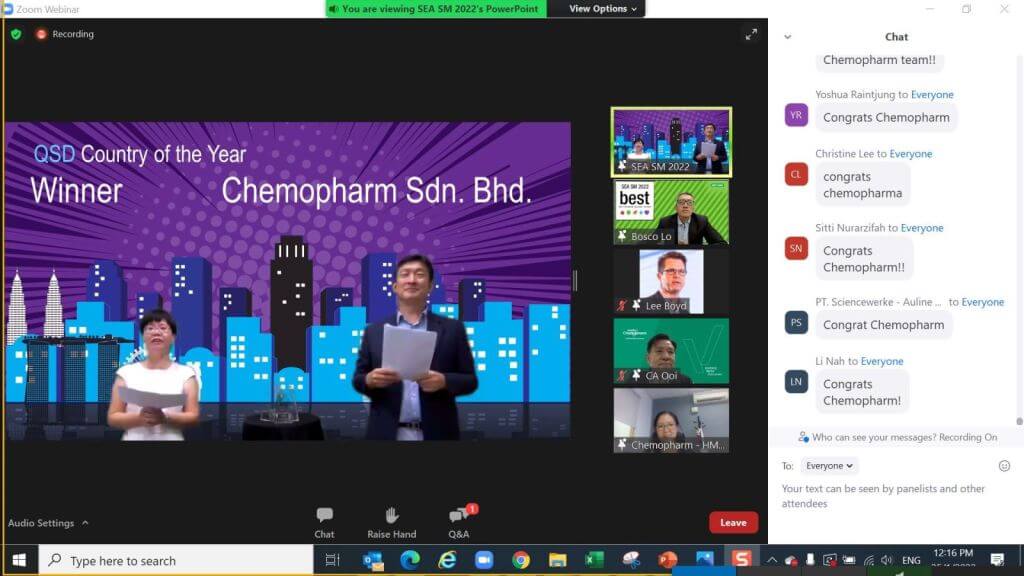Select the Everyone link in Yoshua Raintjung's message
1024x576 pixels.
[932, 94]
